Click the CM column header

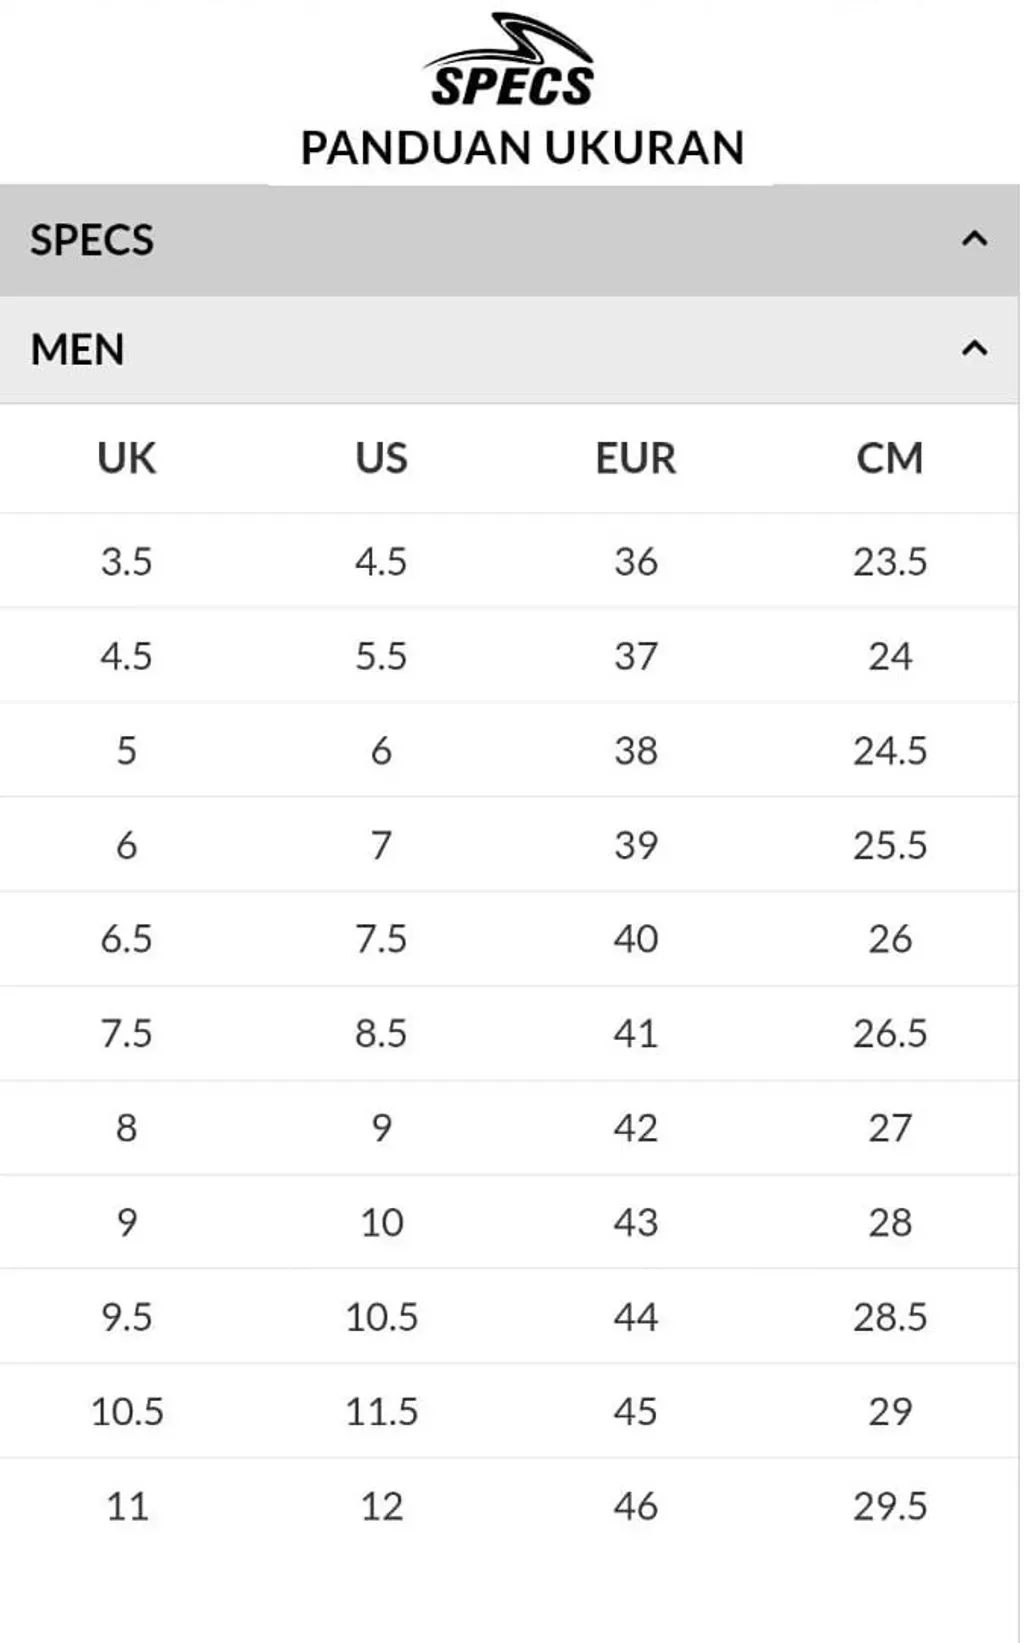point(890,458)
